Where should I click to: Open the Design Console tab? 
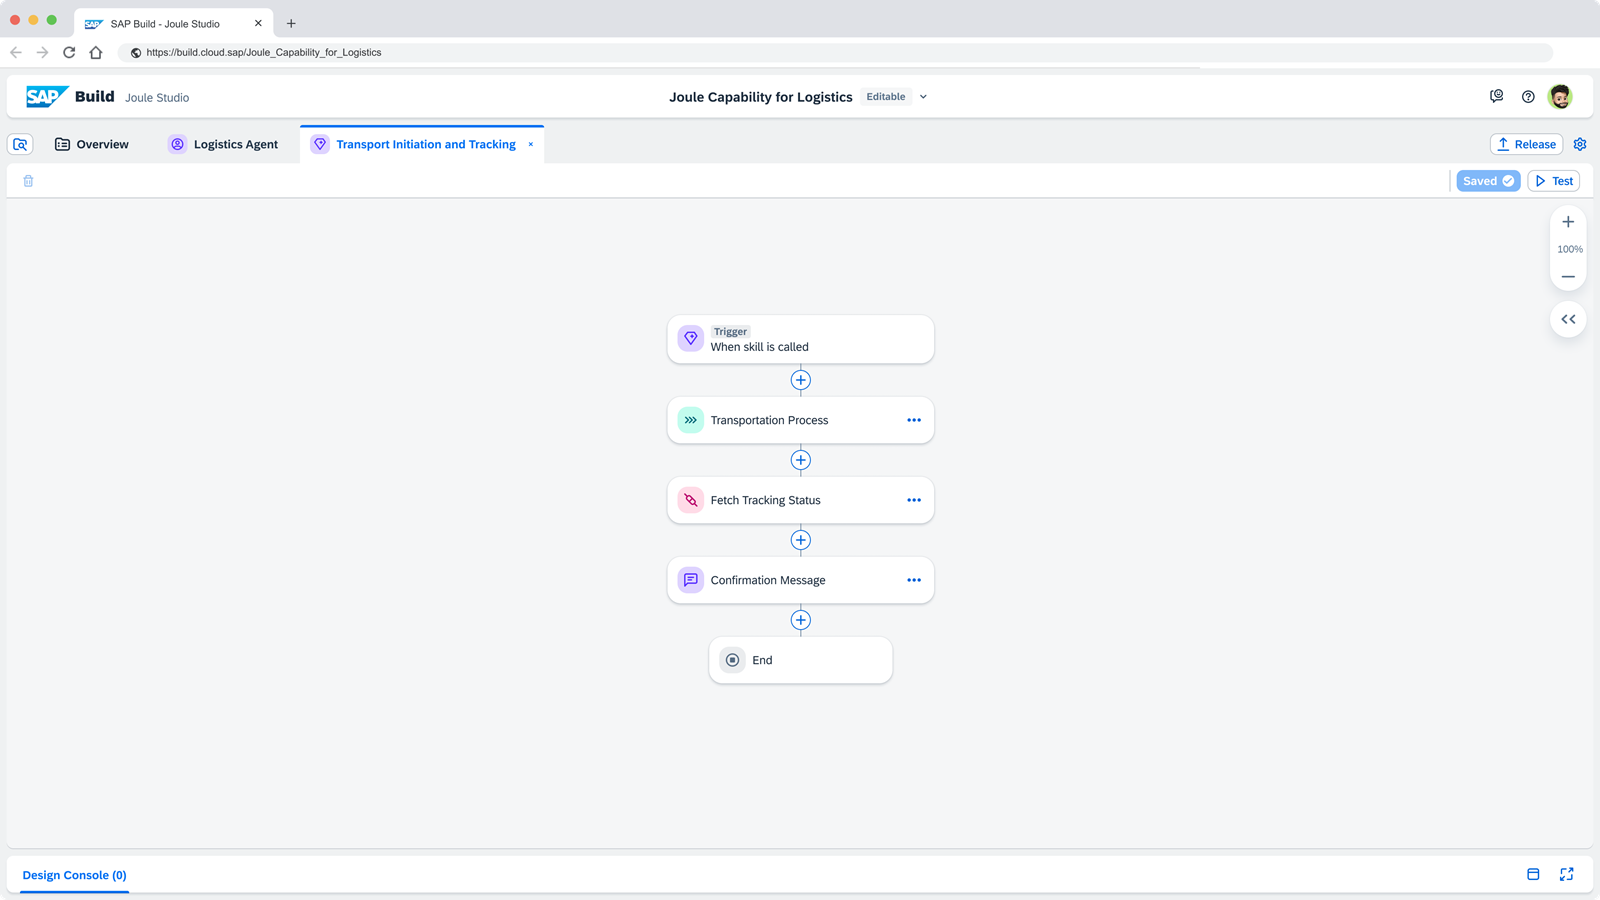75,875
